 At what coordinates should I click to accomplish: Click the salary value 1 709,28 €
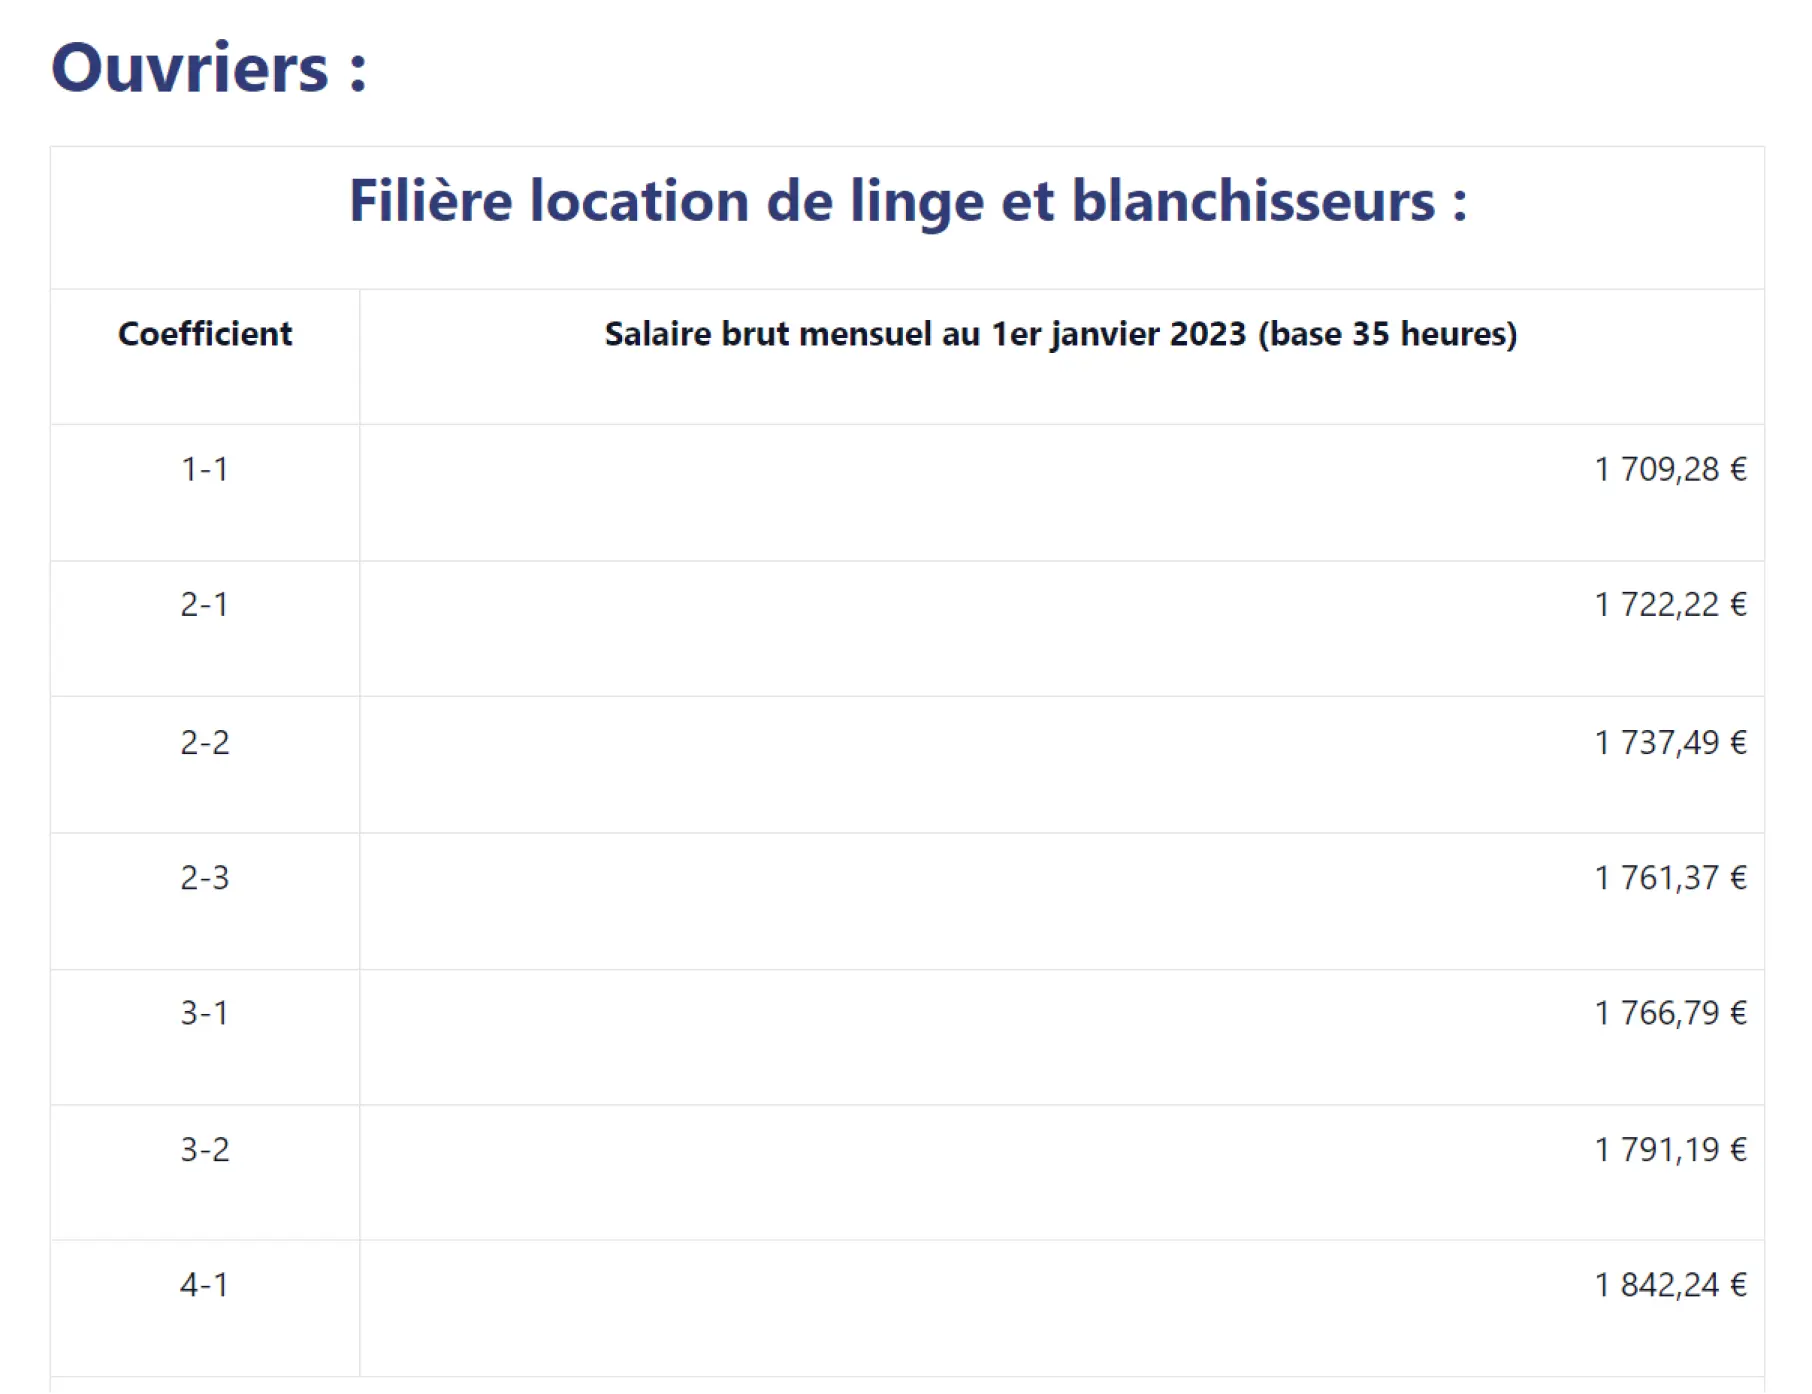point(1670,469)
